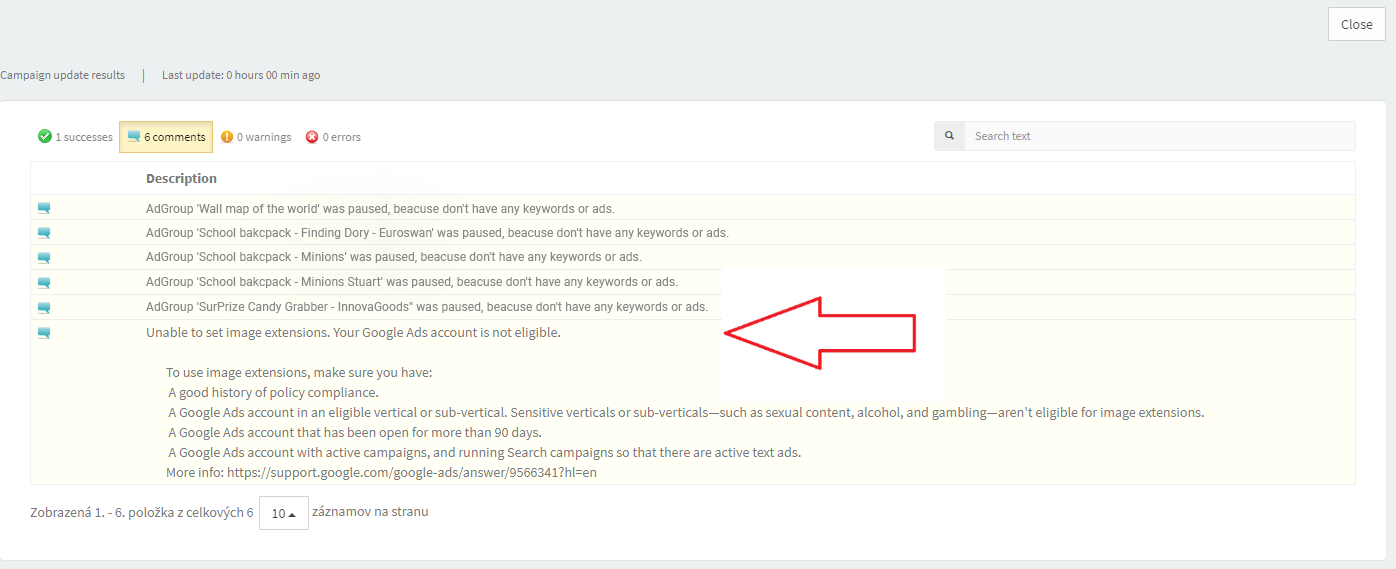The height and width of the screenshot is (569, 1396).
Task: Click the support.google.com More info URL
Action: tap(412, 472)
